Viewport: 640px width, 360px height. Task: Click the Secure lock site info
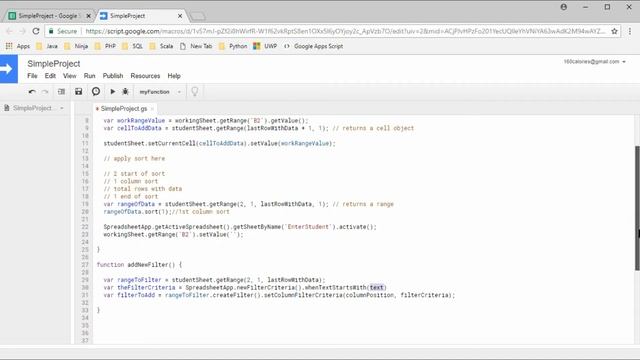(x=62, y=31)
